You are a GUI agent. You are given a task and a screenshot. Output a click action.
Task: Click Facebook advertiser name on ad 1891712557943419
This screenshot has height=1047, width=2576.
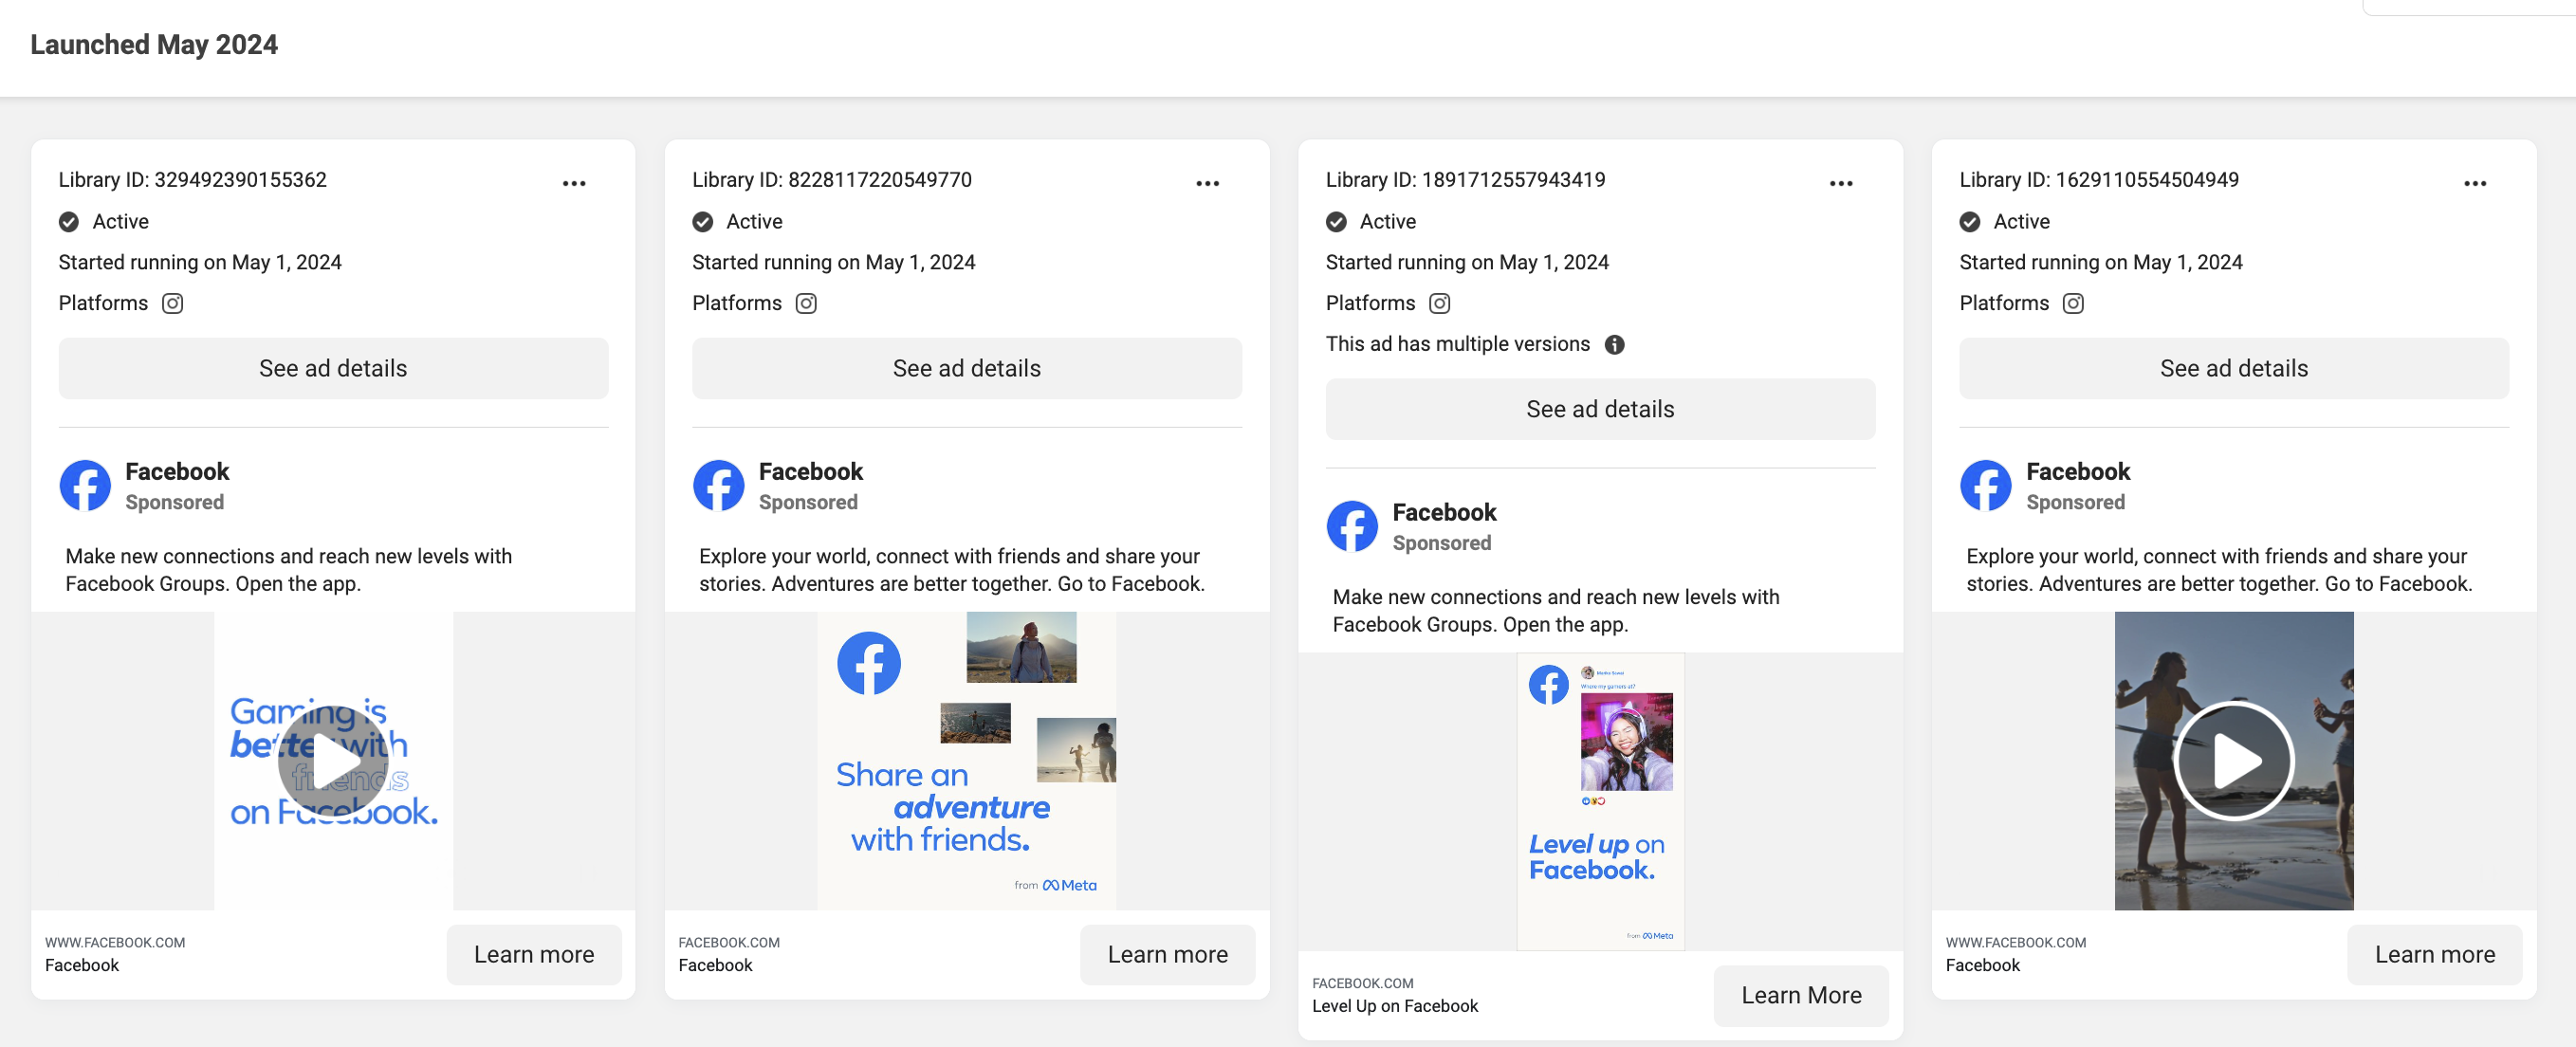tap(1444, 512)
